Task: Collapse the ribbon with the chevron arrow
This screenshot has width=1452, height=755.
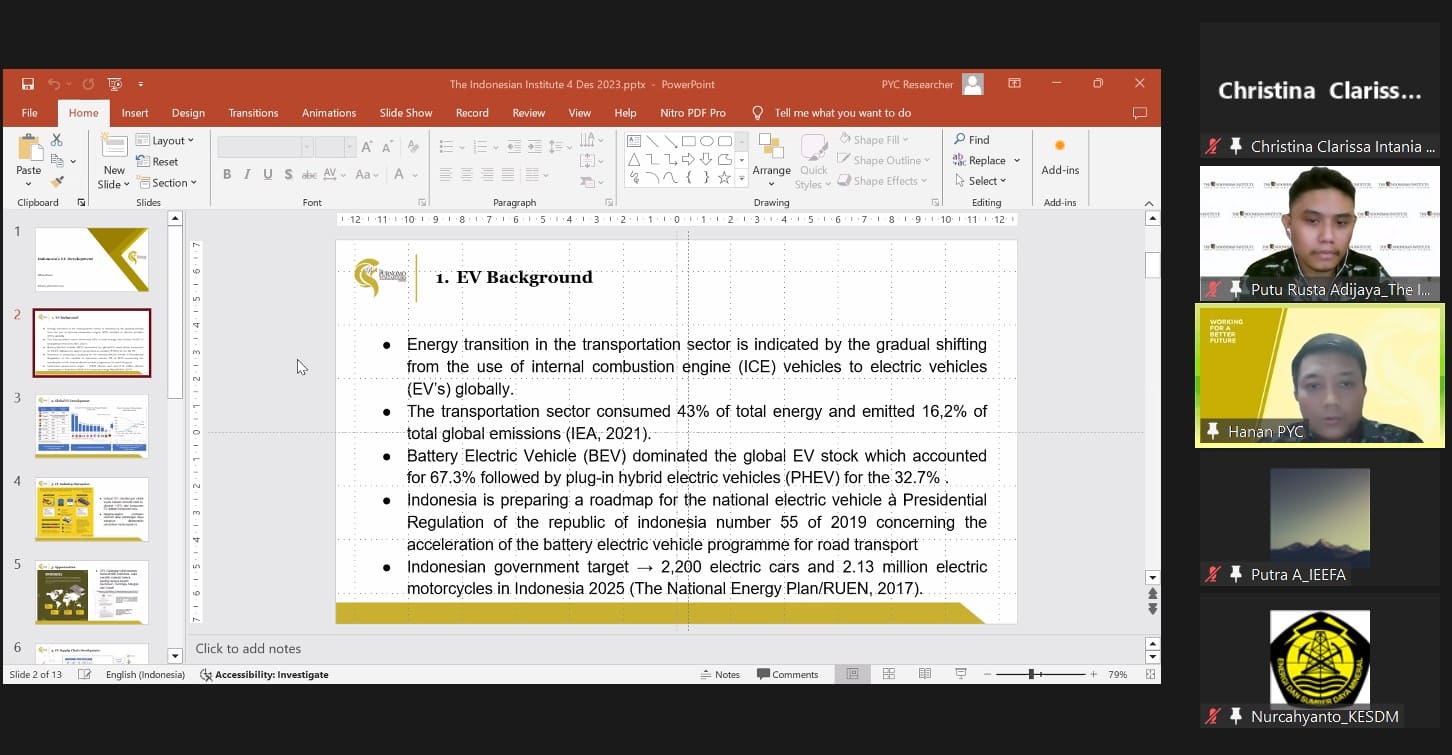Action: (x=1149, y=203)
